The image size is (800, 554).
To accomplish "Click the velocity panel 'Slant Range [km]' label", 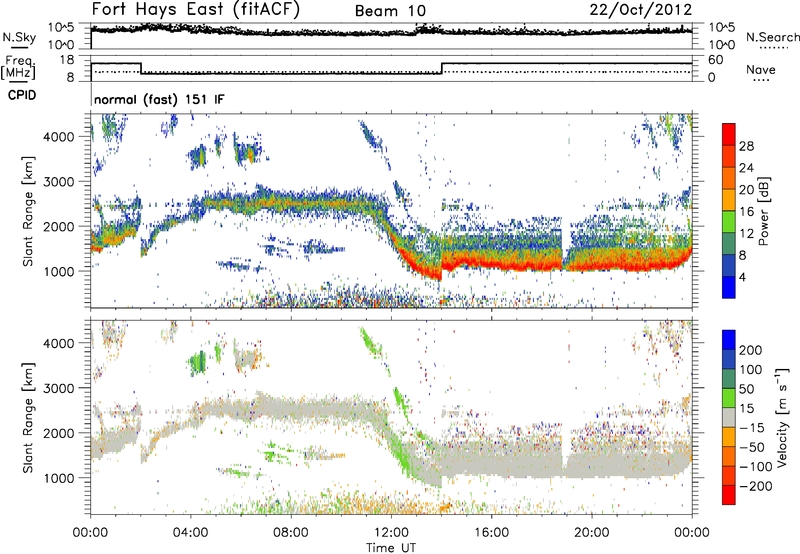I will (x=28, y=418).
